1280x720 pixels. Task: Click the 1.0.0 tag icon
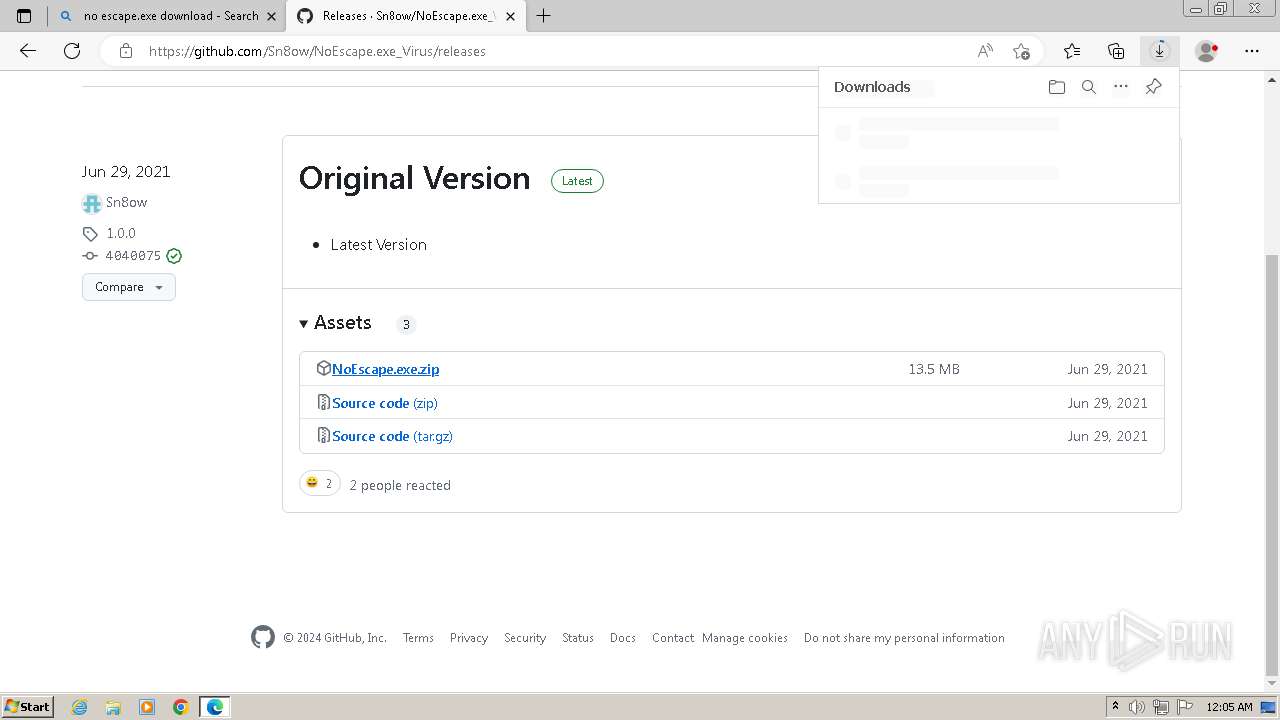coord(90,233)
